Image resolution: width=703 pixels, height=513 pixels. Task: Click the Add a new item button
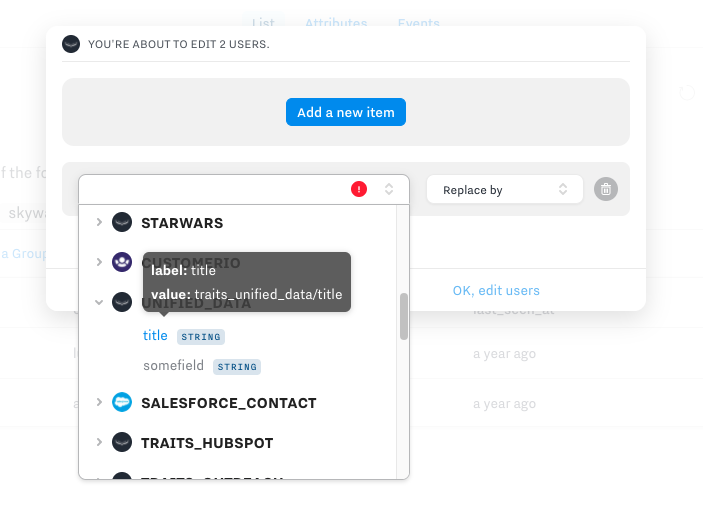(346, 112)
